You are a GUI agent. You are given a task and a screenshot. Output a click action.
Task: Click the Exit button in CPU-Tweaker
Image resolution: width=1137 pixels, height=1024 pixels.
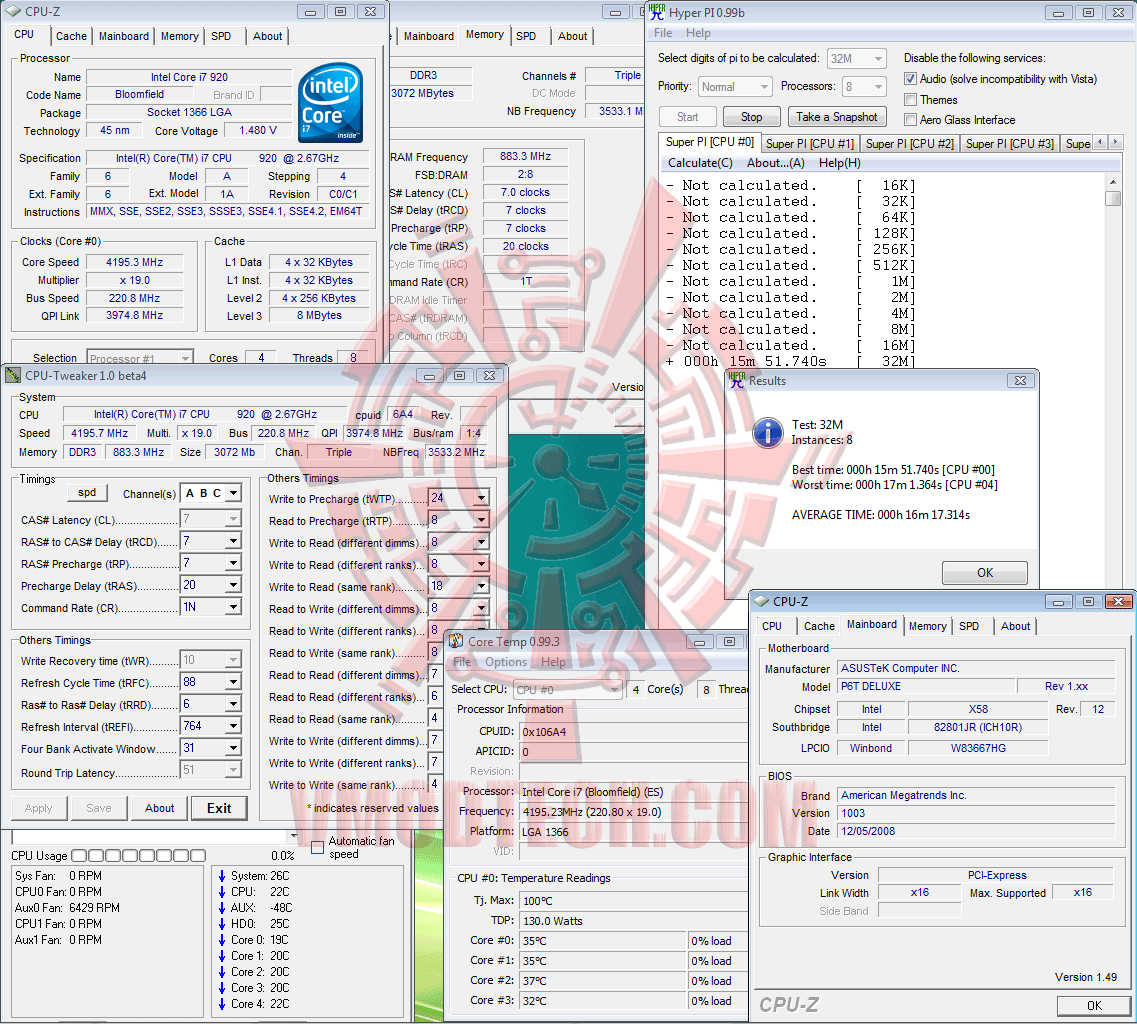coord(219,808)
